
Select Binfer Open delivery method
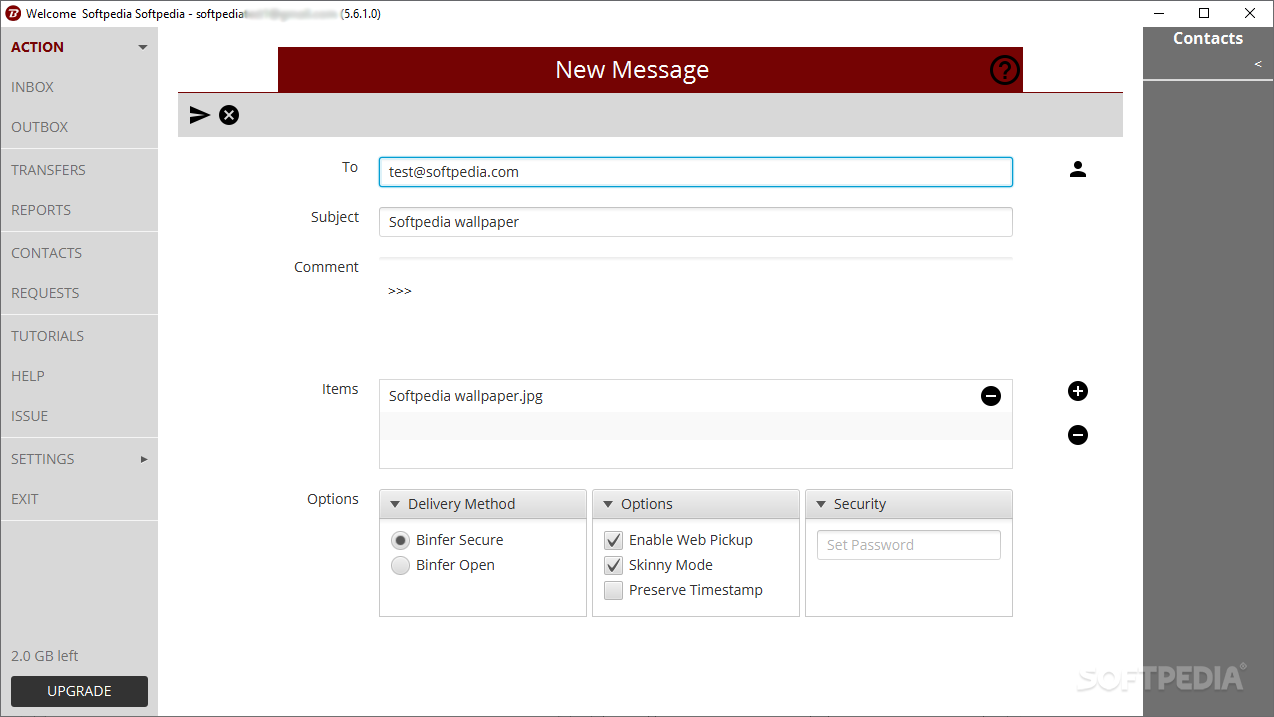click(400, 565)
